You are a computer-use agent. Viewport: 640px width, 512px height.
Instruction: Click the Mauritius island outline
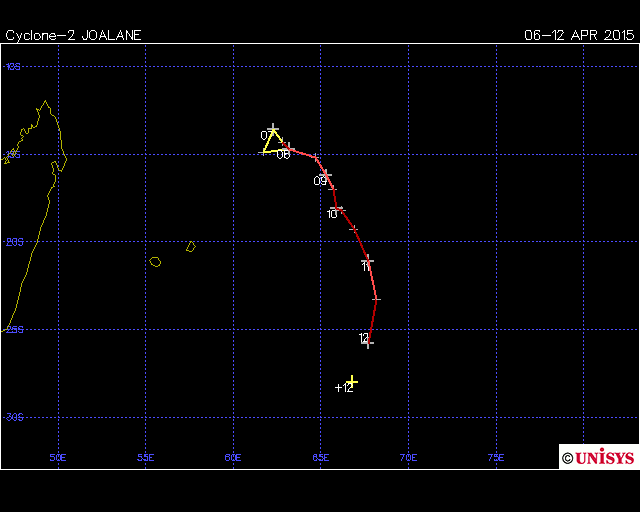point(190,246)
